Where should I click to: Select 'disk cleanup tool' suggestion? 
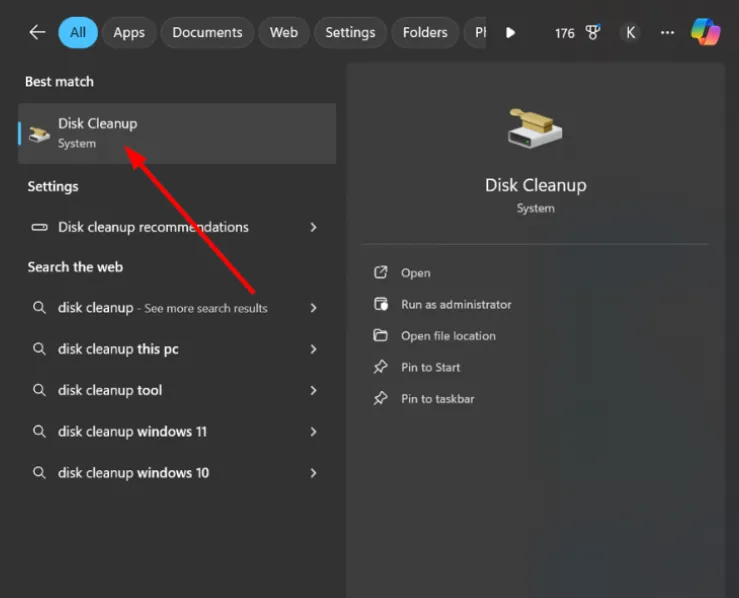click(177, 390)
